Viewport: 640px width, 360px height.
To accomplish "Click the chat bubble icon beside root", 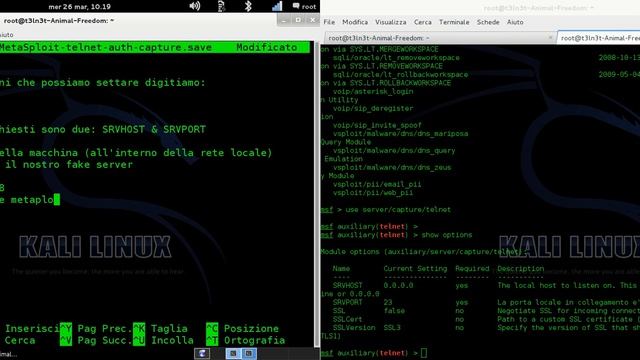I will (x=296, y=6).
